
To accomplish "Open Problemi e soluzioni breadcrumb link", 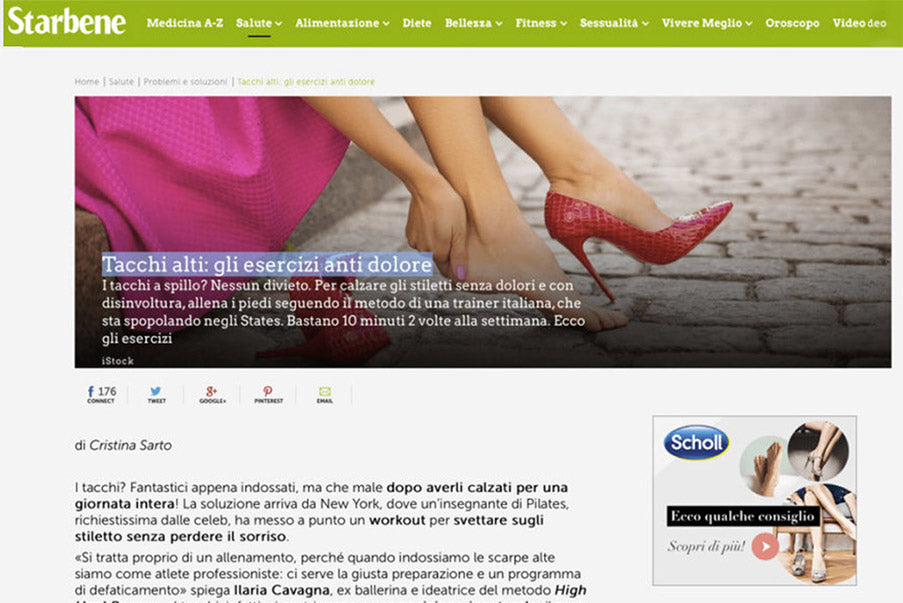I will [x=186, y=82].
